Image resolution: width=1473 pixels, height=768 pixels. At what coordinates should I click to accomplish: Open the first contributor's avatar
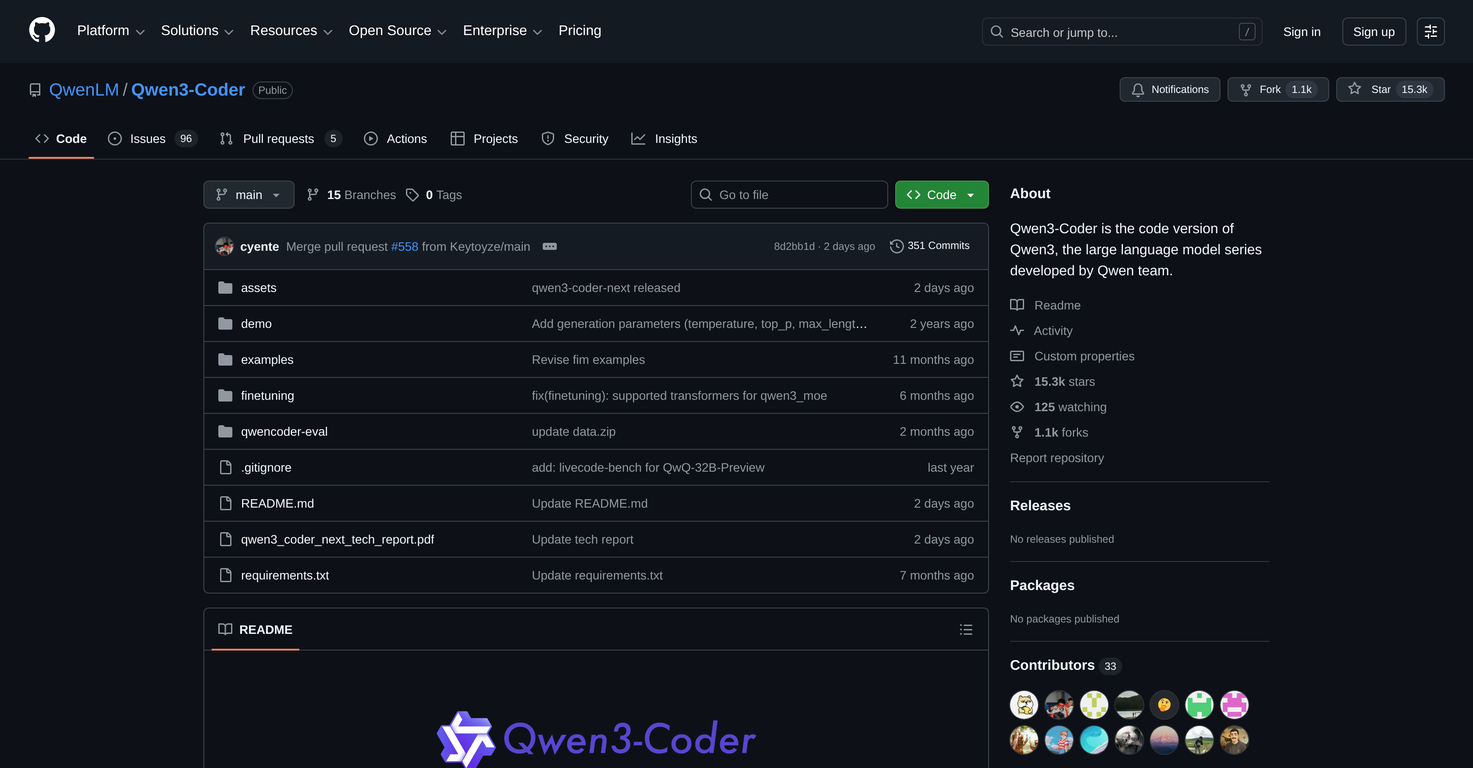click(1023, 704)
